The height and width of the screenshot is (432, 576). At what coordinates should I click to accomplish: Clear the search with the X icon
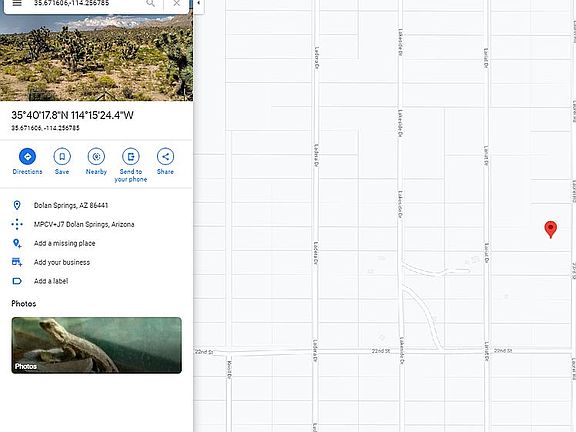[177, 3]
